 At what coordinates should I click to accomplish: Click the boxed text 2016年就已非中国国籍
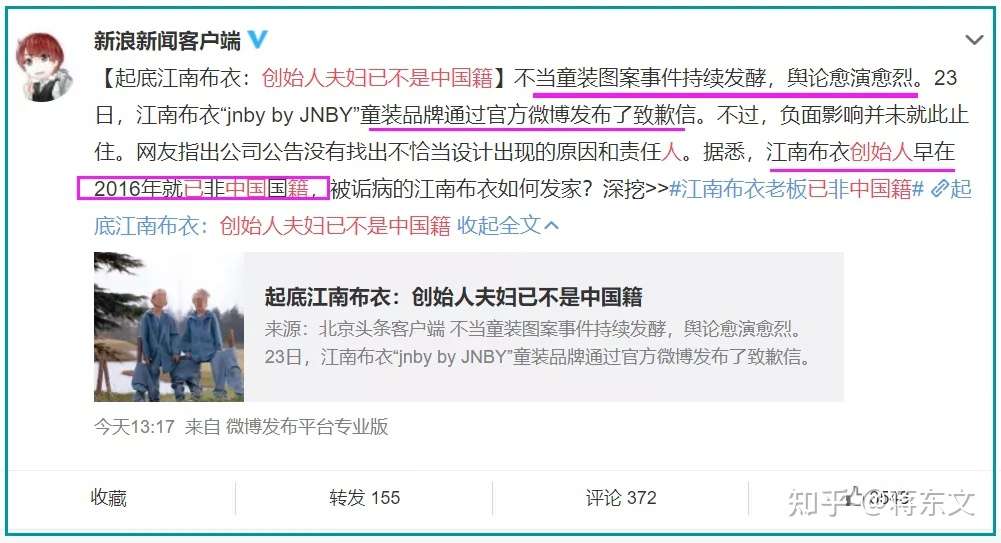pyautogui.click(x=203, y=189)
